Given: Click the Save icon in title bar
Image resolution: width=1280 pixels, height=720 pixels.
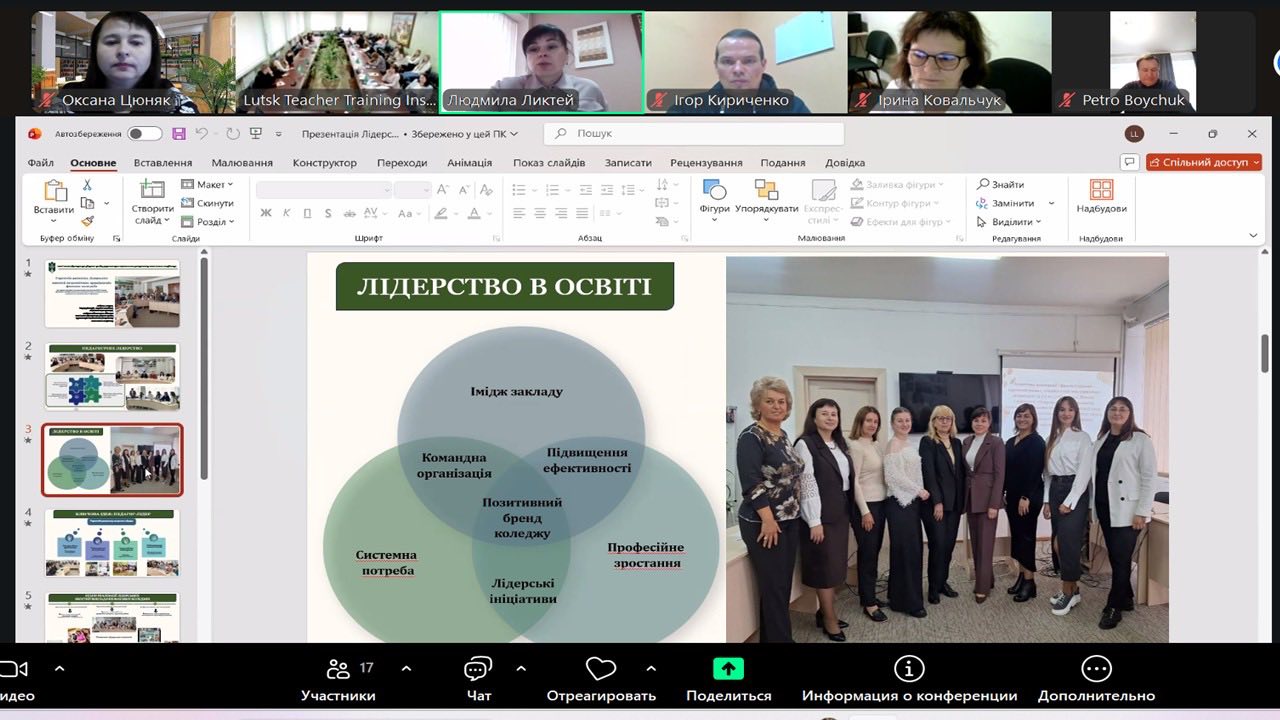Looking at the screenshot, I should [x=179, y=134].
